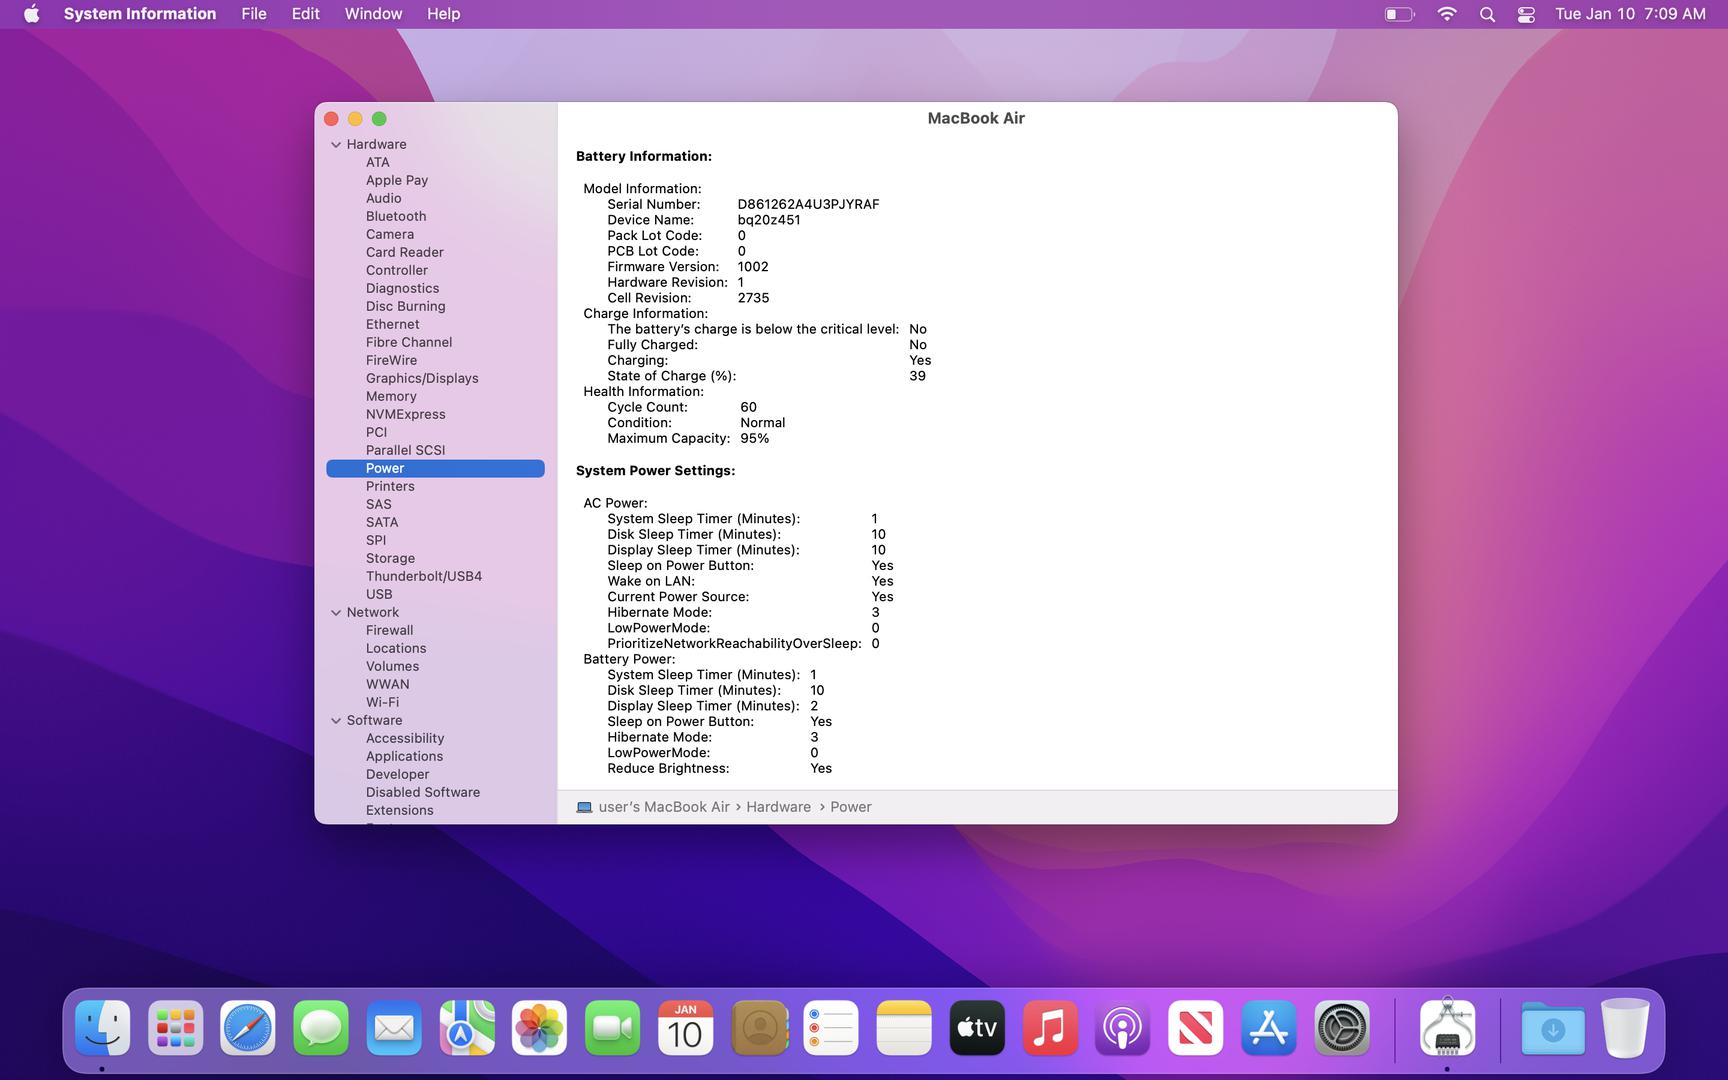Screen dimensions: 1728x1080
Task: Open the File menu
Action: click(254, 14)
